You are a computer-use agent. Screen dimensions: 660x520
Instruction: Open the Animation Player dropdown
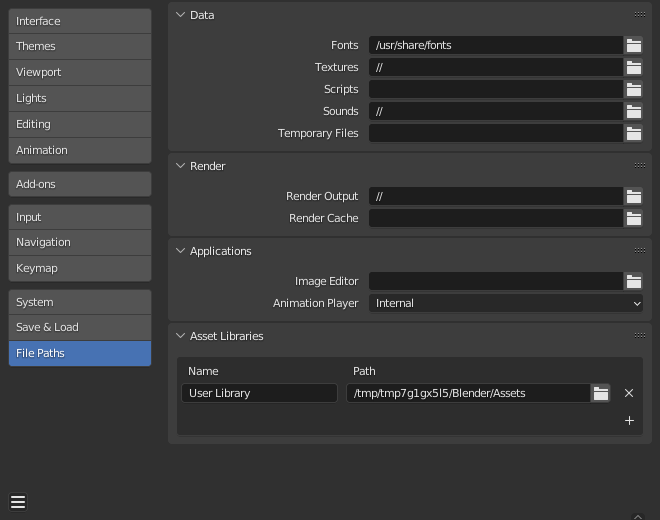pyautogui.click(x=507, y=303)
